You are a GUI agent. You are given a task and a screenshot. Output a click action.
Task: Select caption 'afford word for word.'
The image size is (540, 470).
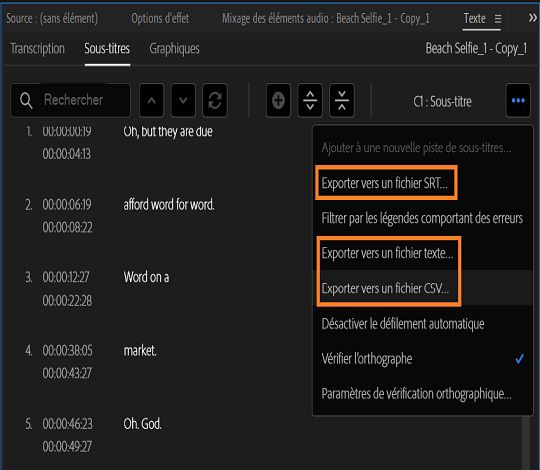point(169,205)
